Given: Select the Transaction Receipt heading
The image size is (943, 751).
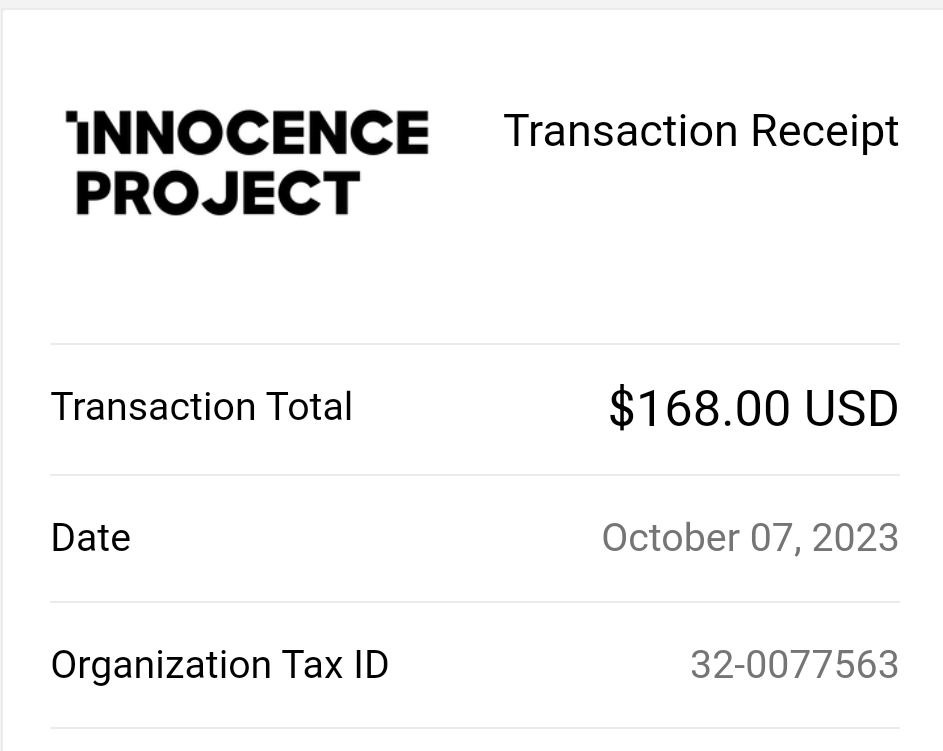Looking at the screenshot, I should (x=701, y=132).
